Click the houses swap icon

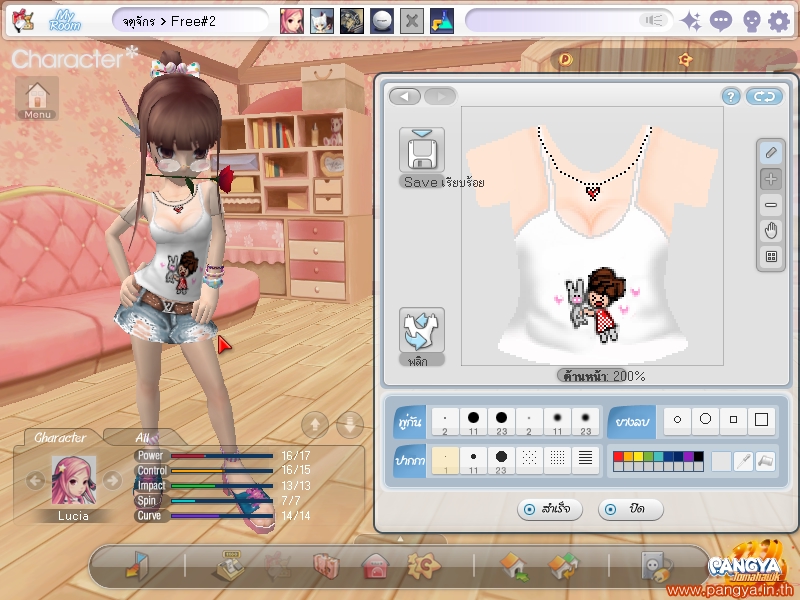coord(563,566)
